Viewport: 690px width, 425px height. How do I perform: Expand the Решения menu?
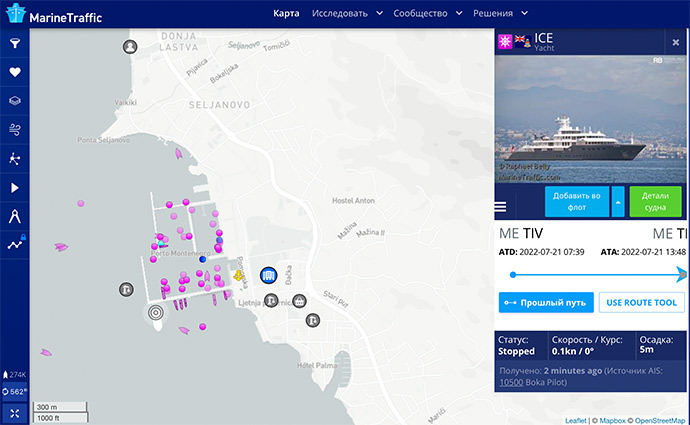[509, 14]
